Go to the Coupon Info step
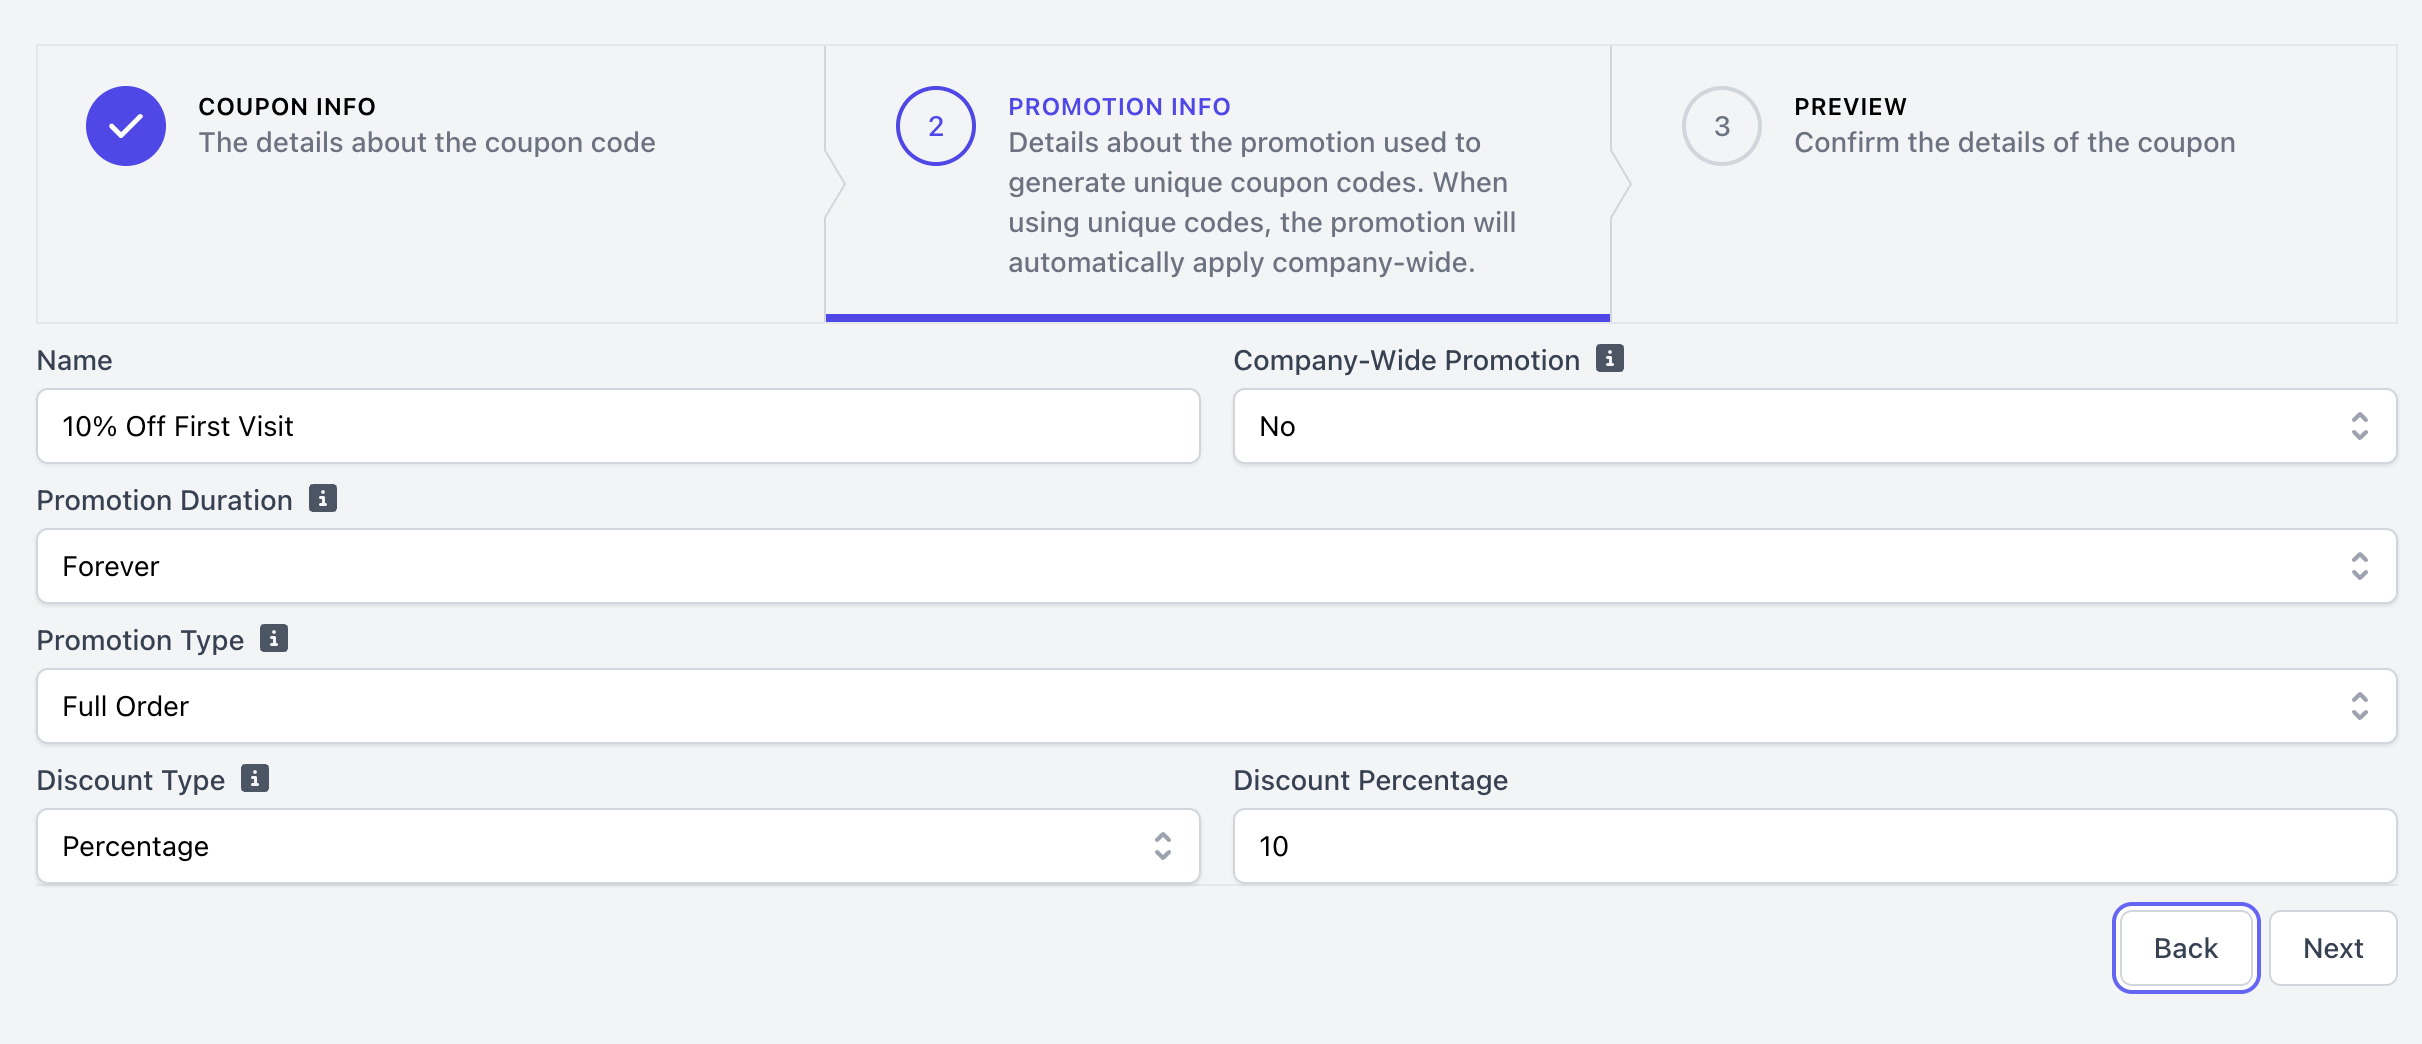Screen dimensions: 2422x1044 pyautogui.click(x=287, y=107)
